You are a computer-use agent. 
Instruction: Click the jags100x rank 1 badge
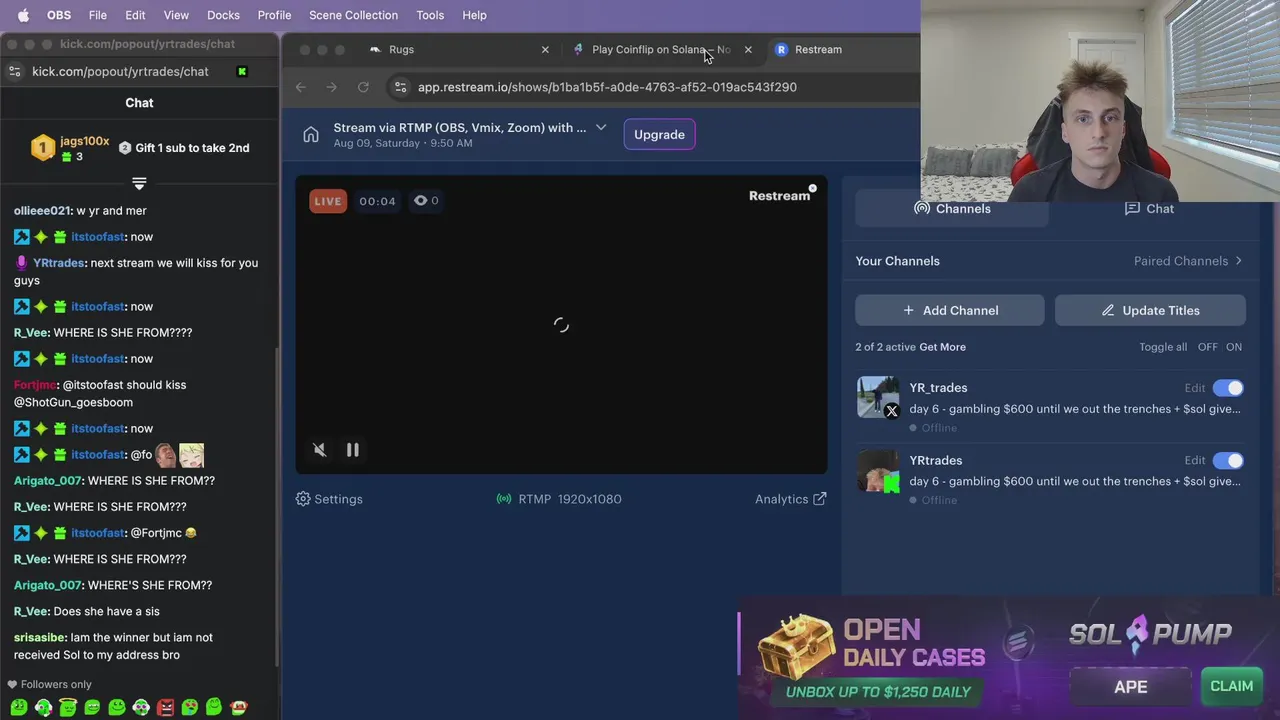[x=43, y=148]
